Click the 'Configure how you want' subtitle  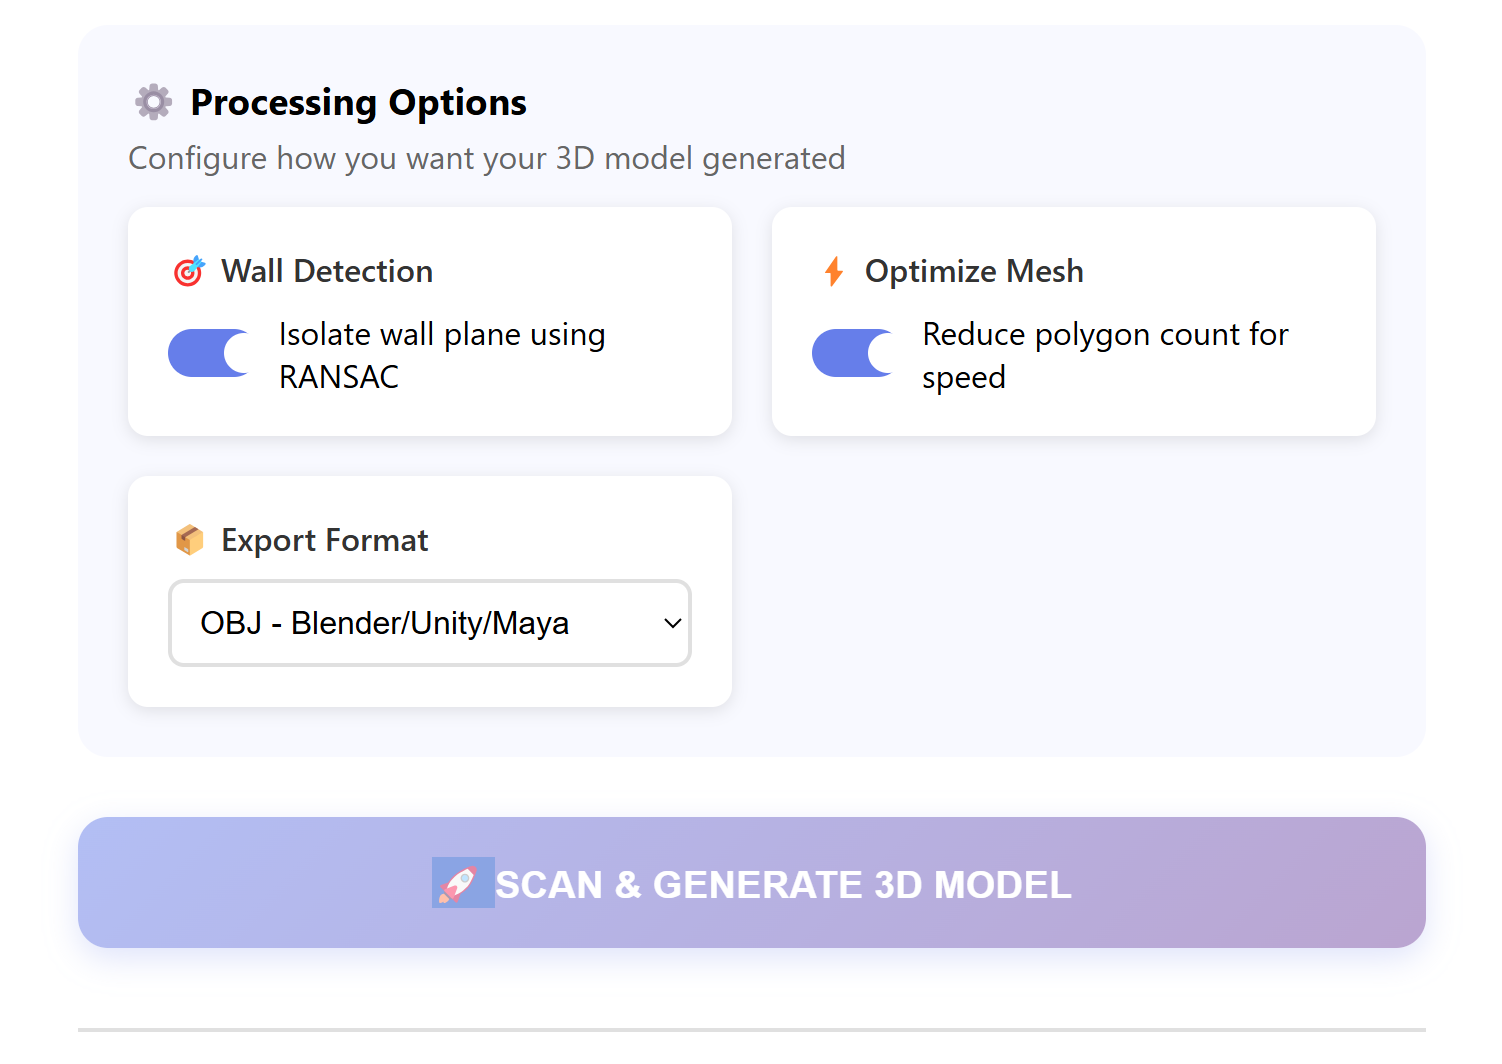pos(487,158)
